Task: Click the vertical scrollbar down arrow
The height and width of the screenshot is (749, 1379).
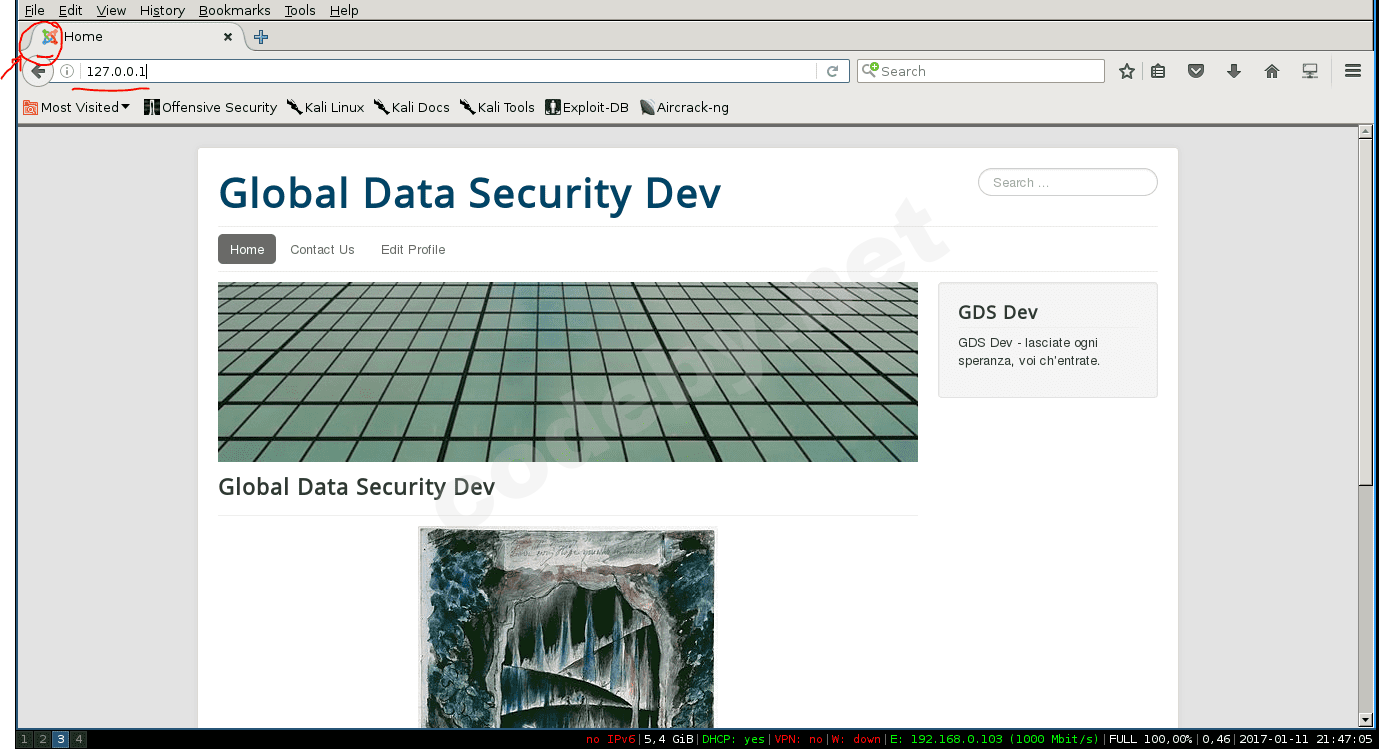Action: [1365, 719]
